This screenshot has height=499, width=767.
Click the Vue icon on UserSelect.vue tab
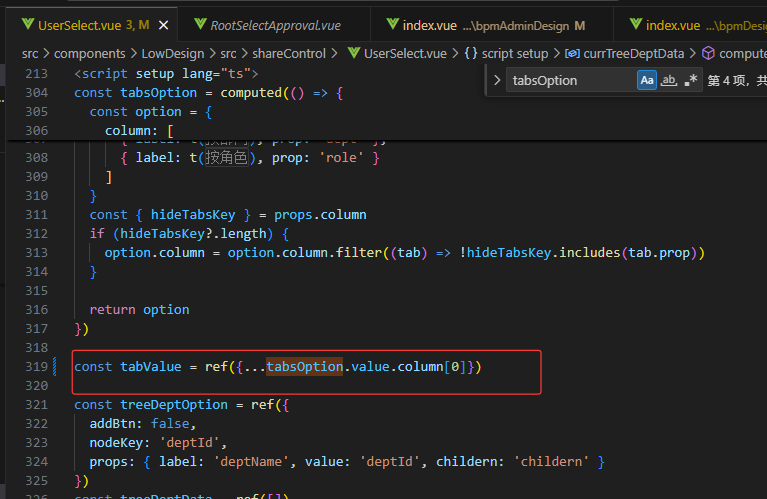[x=26, y=24]
